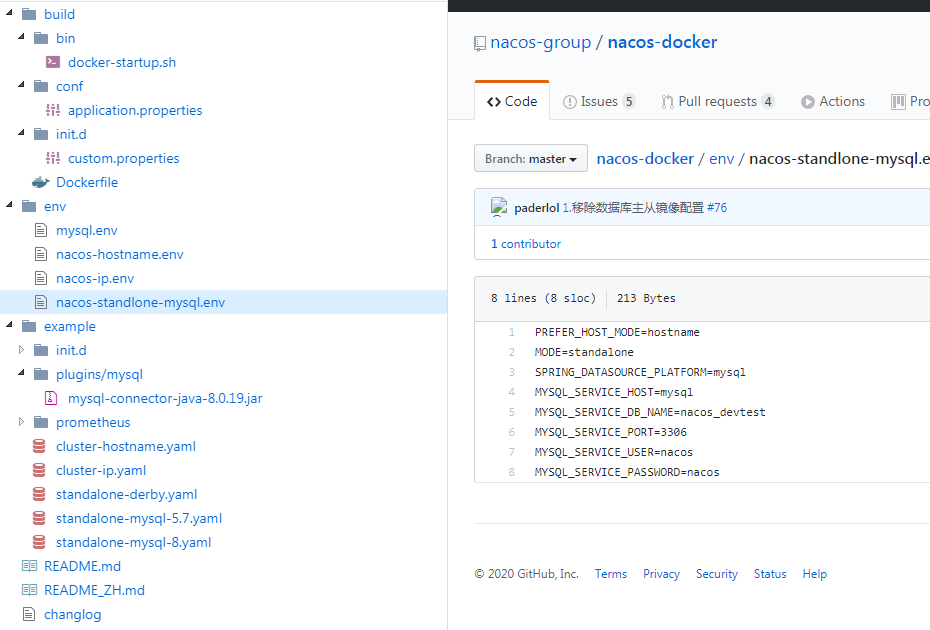Click the application.properties settings file icon
930x630 pixels.
coord(53,110)
